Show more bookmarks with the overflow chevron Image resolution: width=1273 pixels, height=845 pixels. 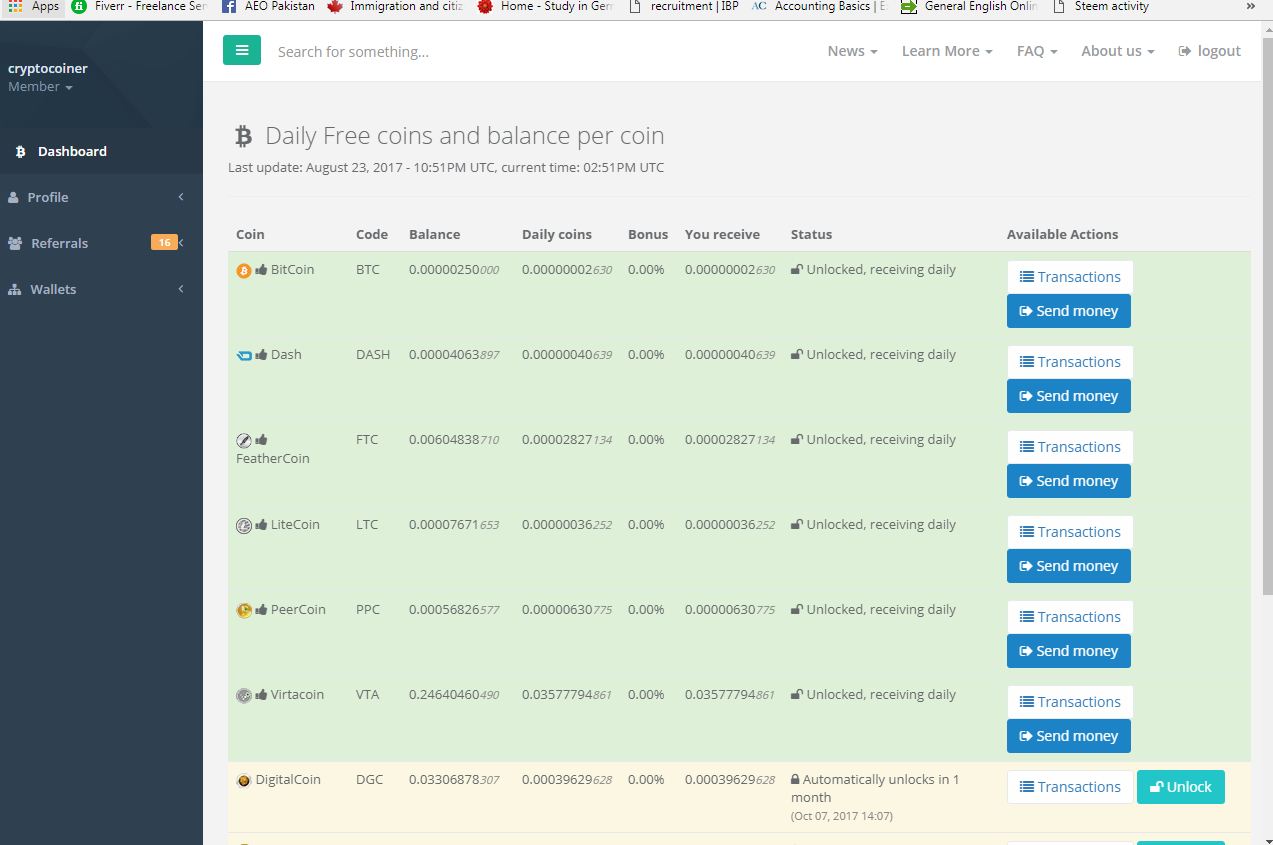pos(1250,6)
